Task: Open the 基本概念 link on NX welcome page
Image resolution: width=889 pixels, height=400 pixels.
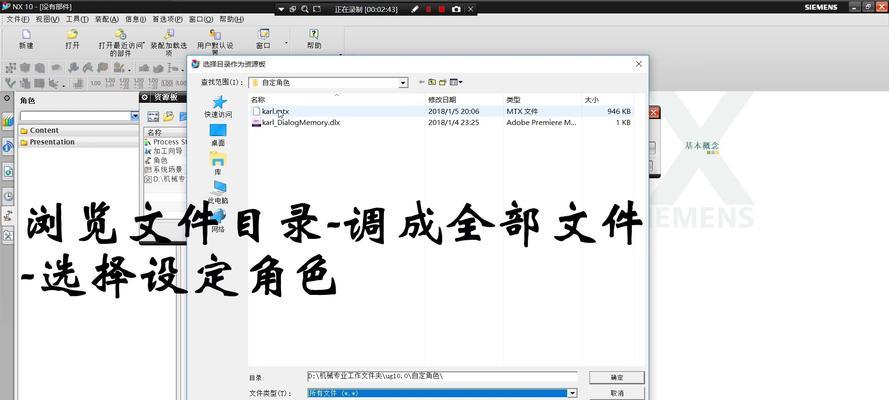Action: point(702,146)
